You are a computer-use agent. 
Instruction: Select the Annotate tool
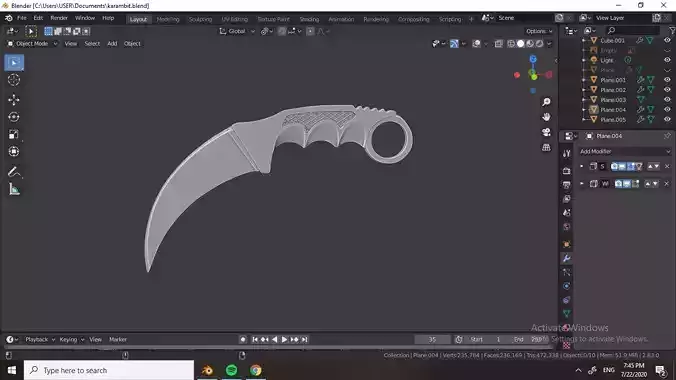point(14,172)
